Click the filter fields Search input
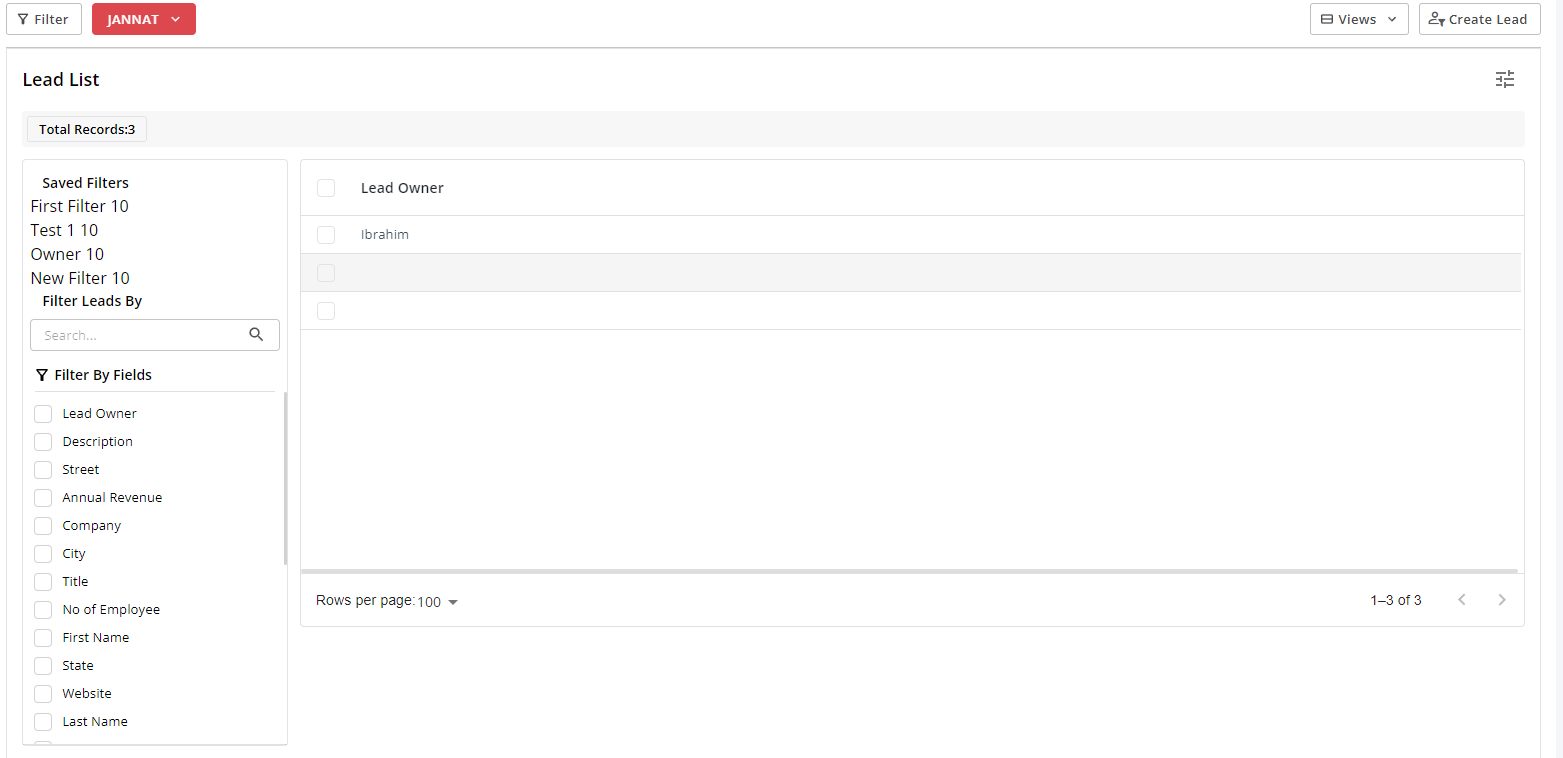This screenshot has height=758, width=1563. click(140, 335)
